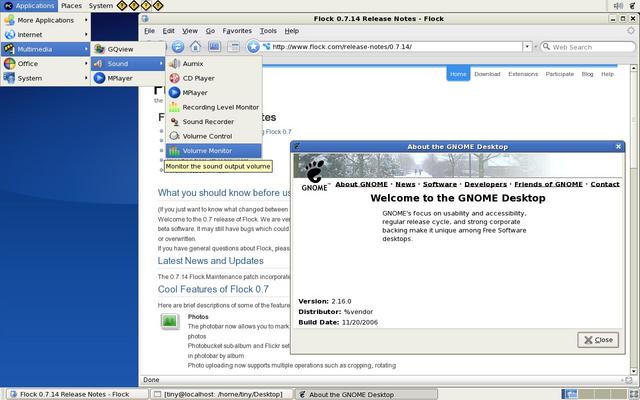
Task: Open GQview image viewer
Action: click(128, 49)
